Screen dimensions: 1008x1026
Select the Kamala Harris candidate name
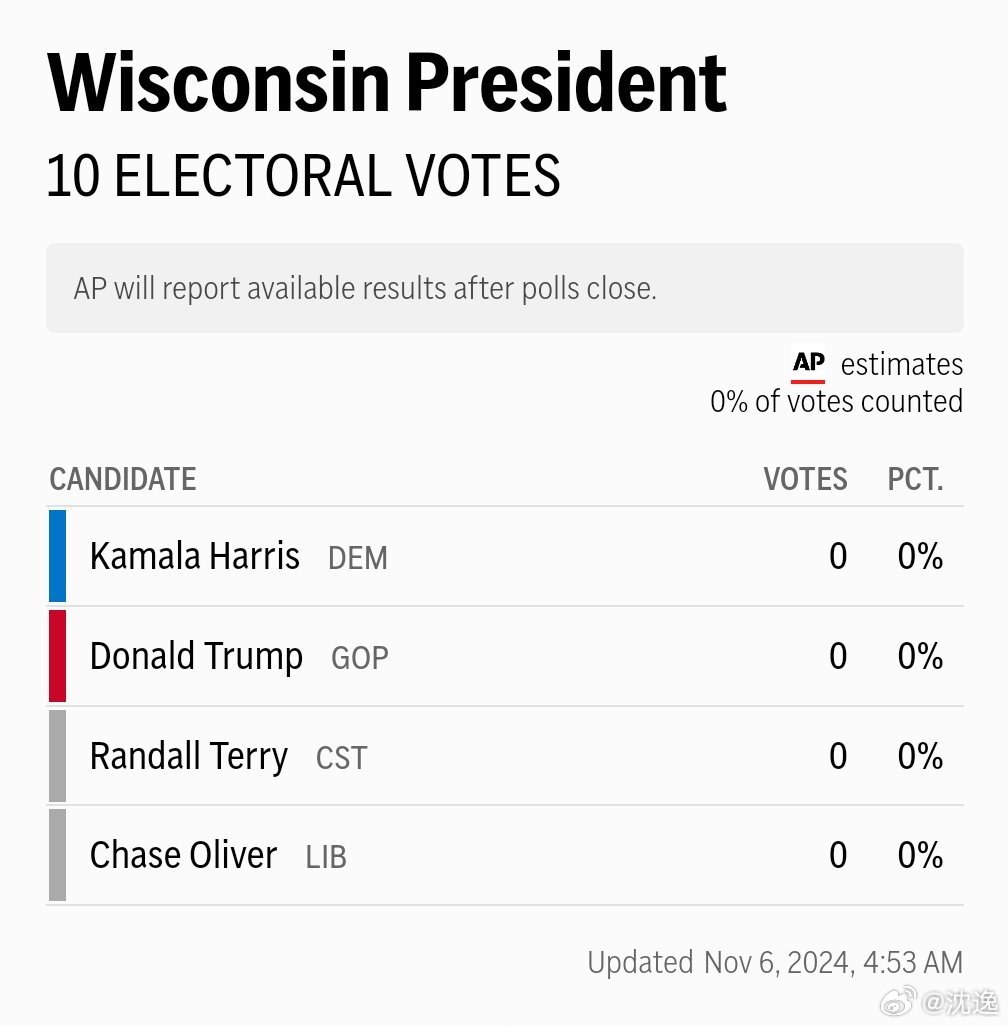tap(195, 556)
